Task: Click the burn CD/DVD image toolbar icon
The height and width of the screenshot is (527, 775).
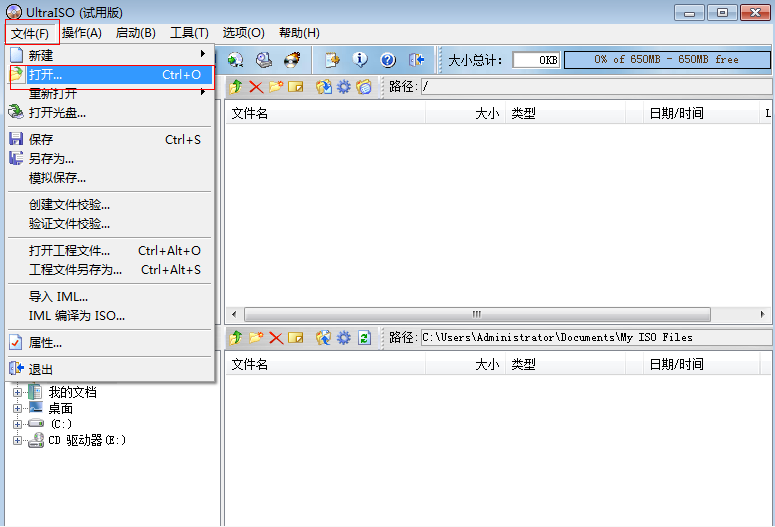Action: point(292,60)
